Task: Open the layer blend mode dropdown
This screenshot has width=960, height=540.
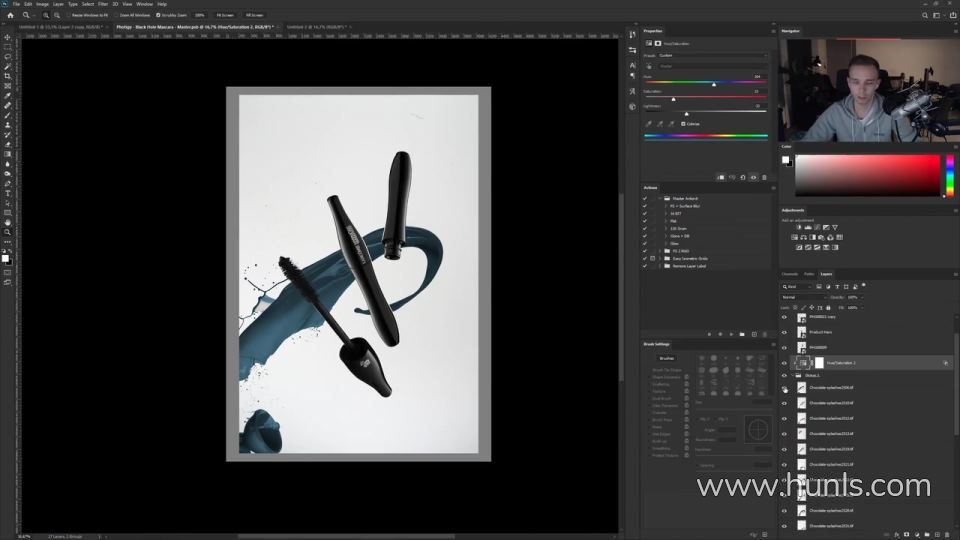Action: [x=800, y=297]
